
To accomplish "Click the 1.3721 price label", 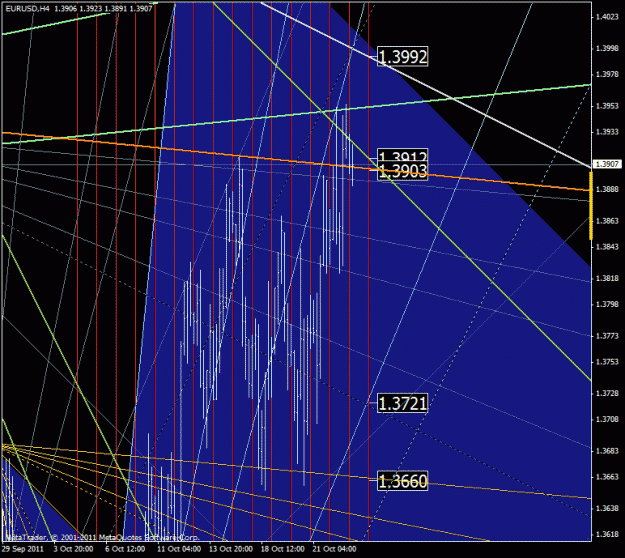I will (402, 403).
